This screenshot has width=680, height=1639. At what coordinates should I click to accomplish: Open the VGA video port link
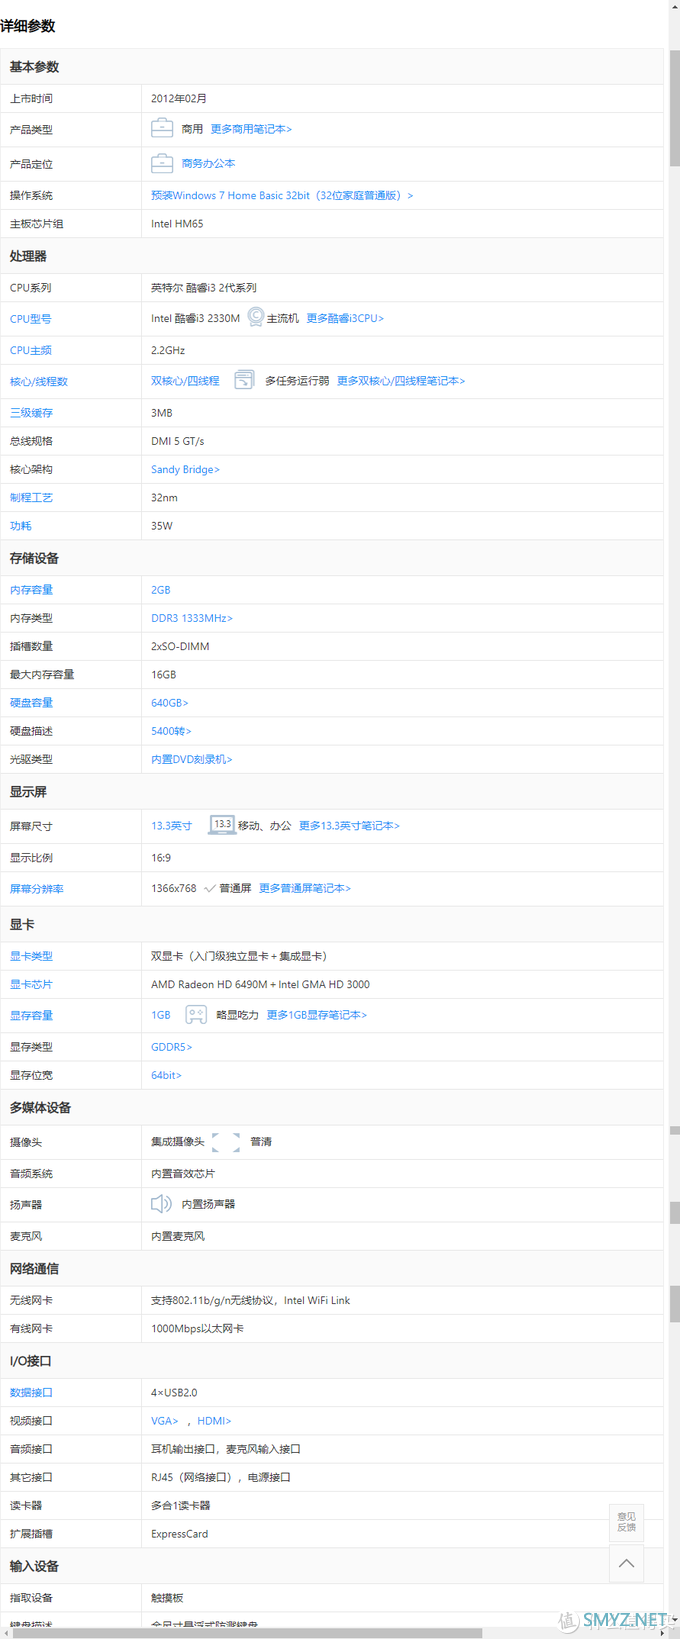pyautogui.click(x=165, y=1421)
